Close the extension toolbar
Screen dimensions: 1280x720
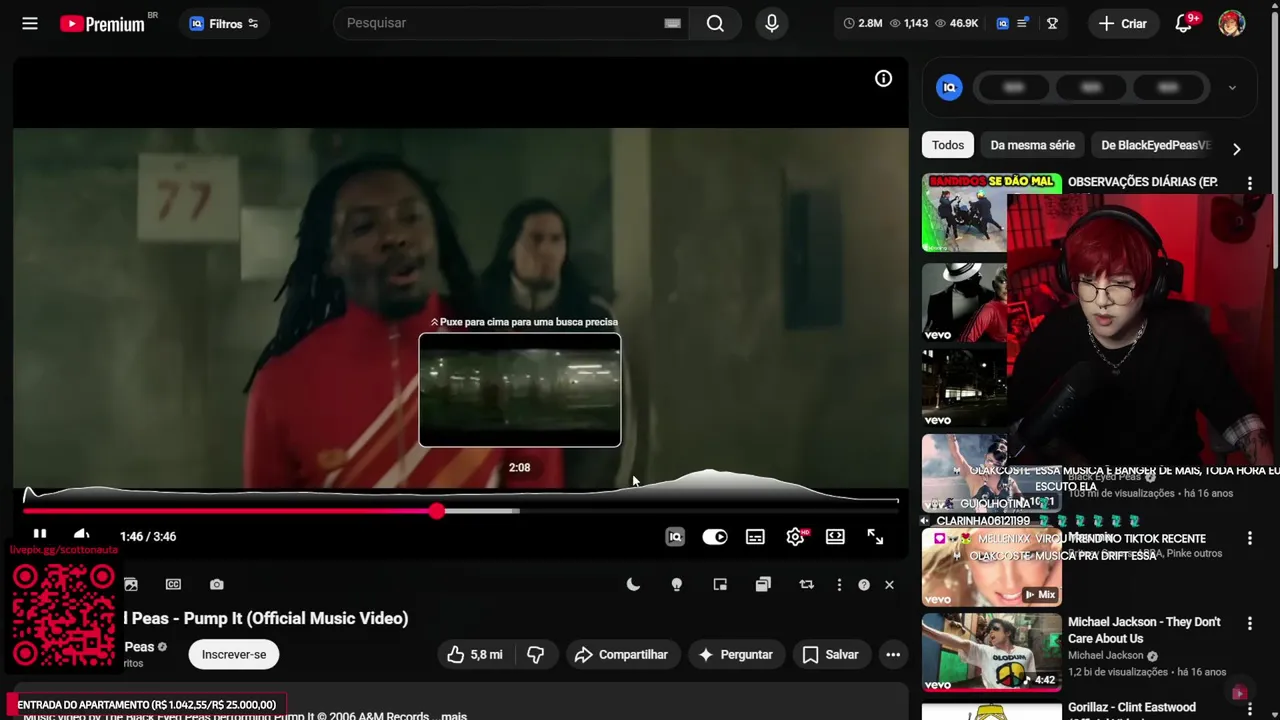[889, 585]
